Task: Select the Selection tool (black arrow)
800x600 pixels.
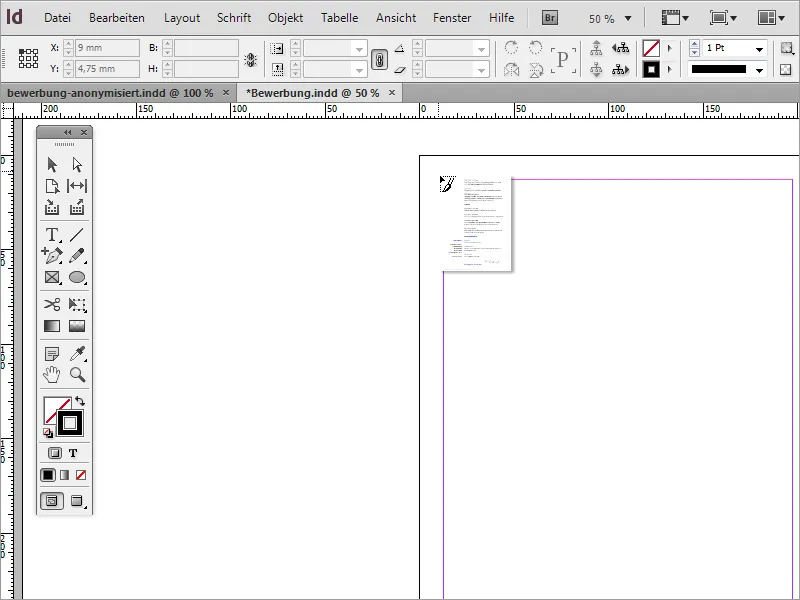Action: [52, 165]
